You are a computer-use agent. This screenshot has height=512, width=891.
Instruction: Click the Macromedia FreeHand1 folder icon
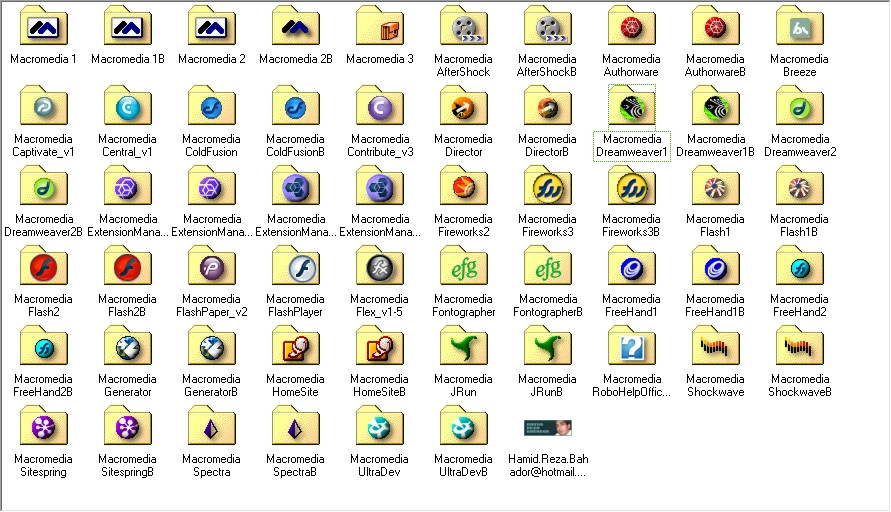coord(631,265)
